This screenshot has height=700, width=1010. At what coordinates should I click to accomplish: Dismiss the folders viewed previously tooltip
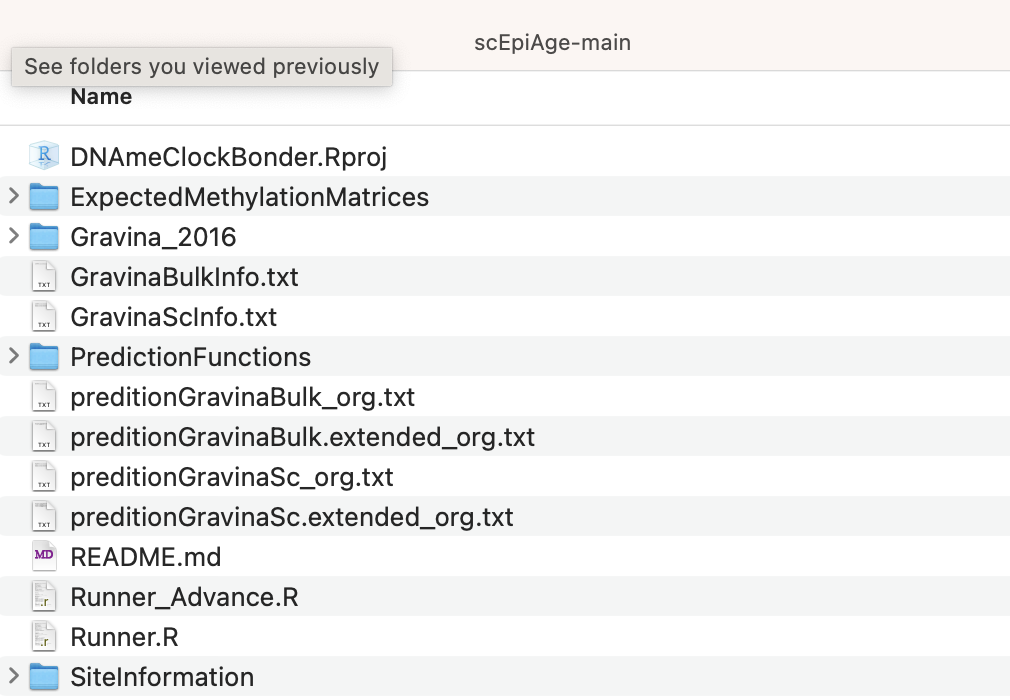point(202,67)
